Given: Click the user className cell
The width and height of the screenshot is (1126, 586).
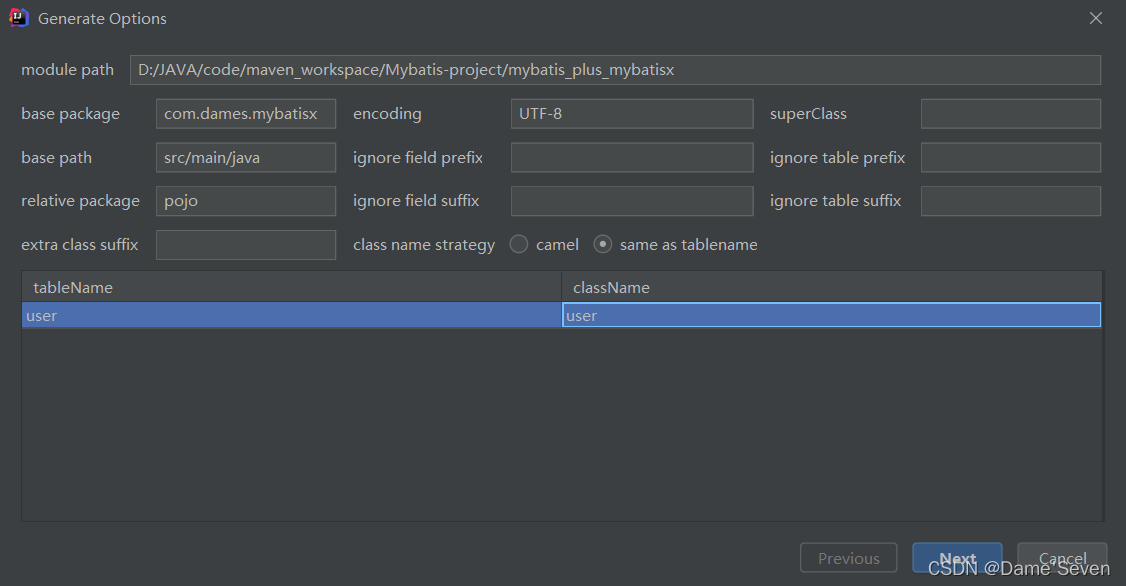Looking at the screenshot, I should pyautogui.click(x=832, y=315).
